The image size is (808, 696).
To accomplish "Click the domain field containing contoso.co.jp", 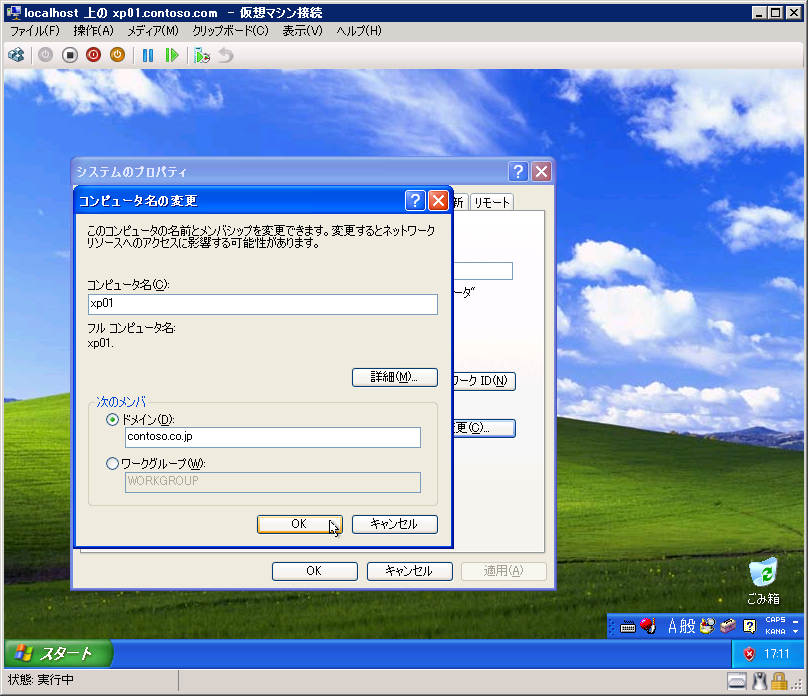I will (x=273, y=437).
